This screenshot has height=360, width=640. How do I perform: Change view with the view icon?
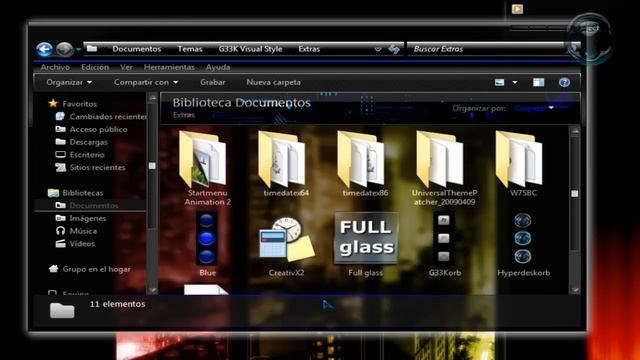click(x=500, y=82)
